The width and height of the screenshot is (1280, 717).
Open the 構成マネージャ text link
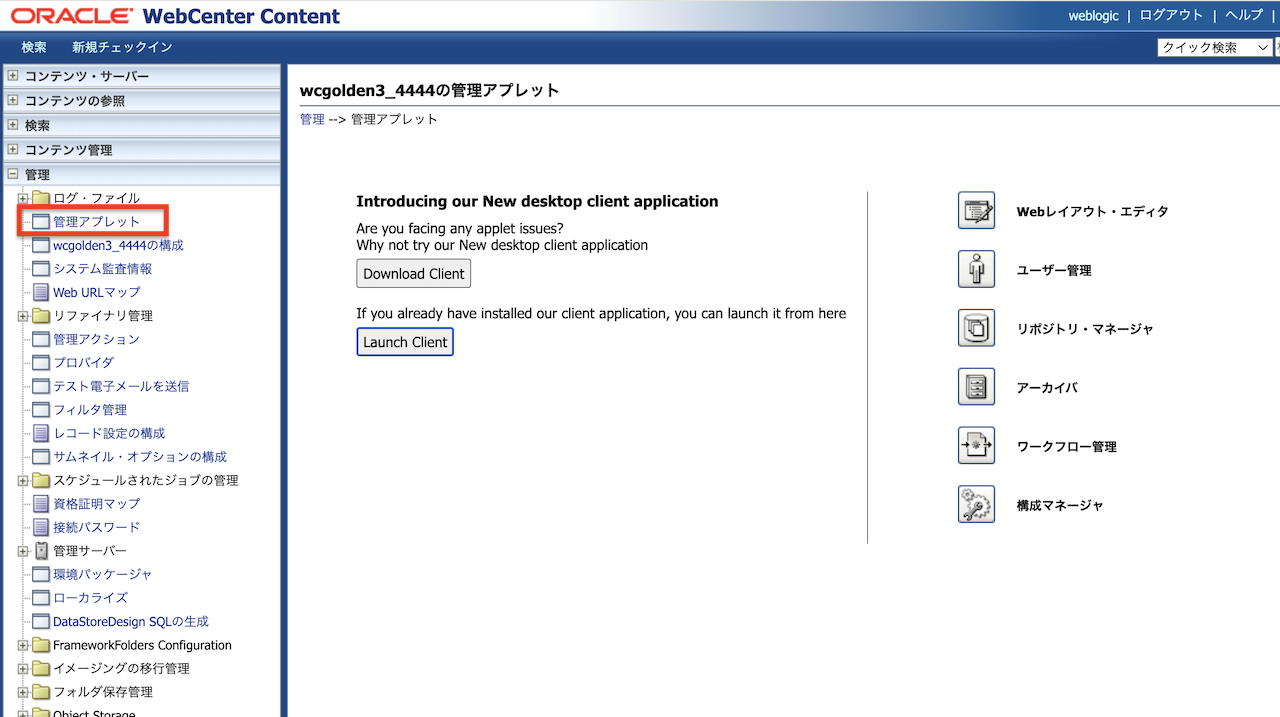[1060, 506]
